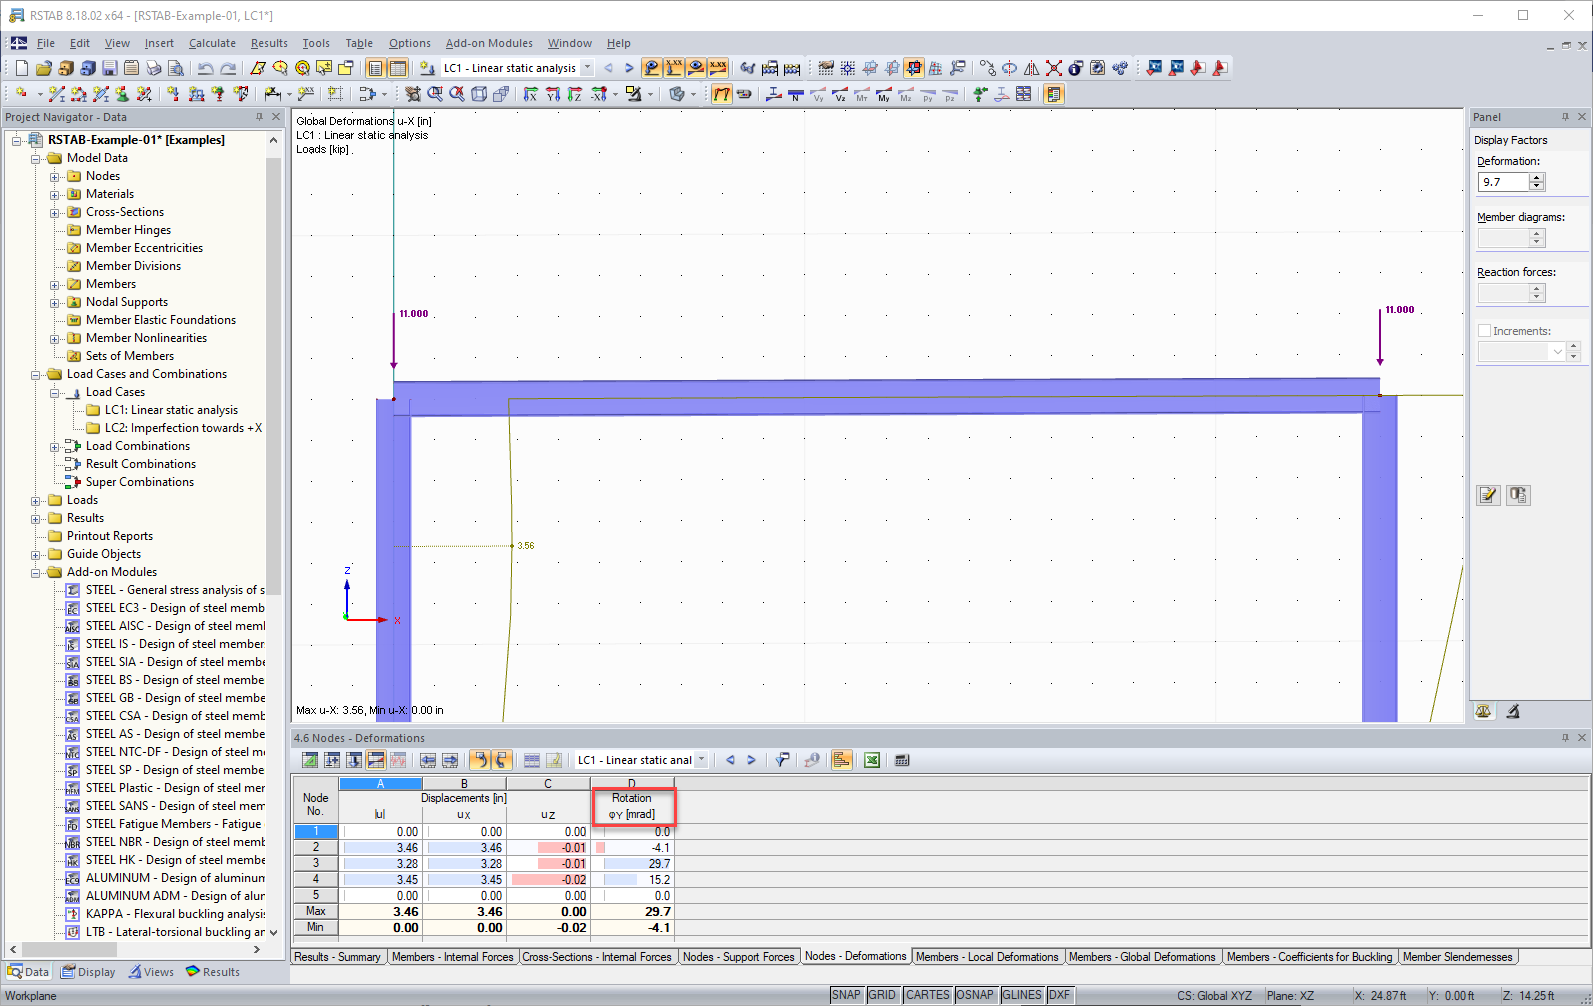The width and height of the screenshot is (1593, 1006).
Task: Collapse the Load Cases and Combinations node
Action: [x=36, y=374]
